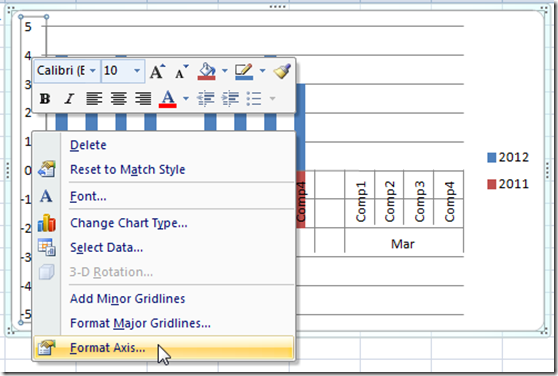Select the 2011 legend entry

pyautogui.click(x=508, y=184)
